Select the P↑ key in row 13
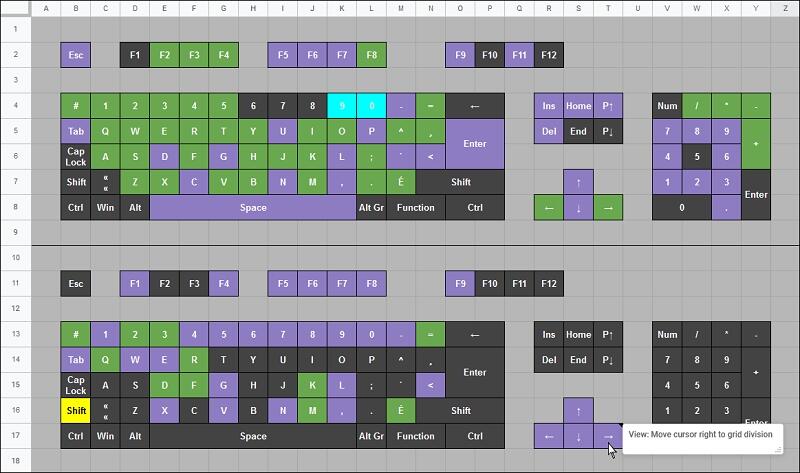 (607, 335)
